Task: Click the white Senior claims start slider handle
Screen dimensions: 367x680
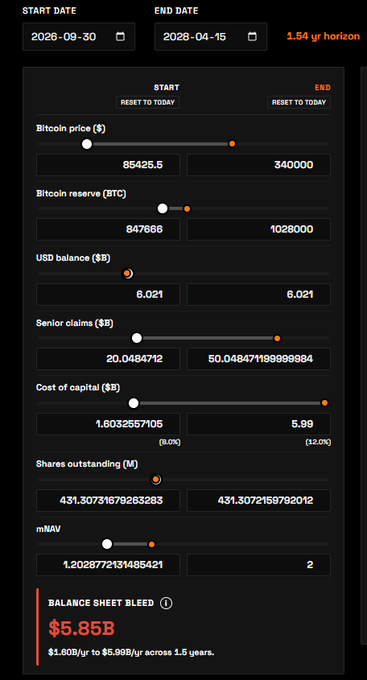Action: tap(137, 338)
